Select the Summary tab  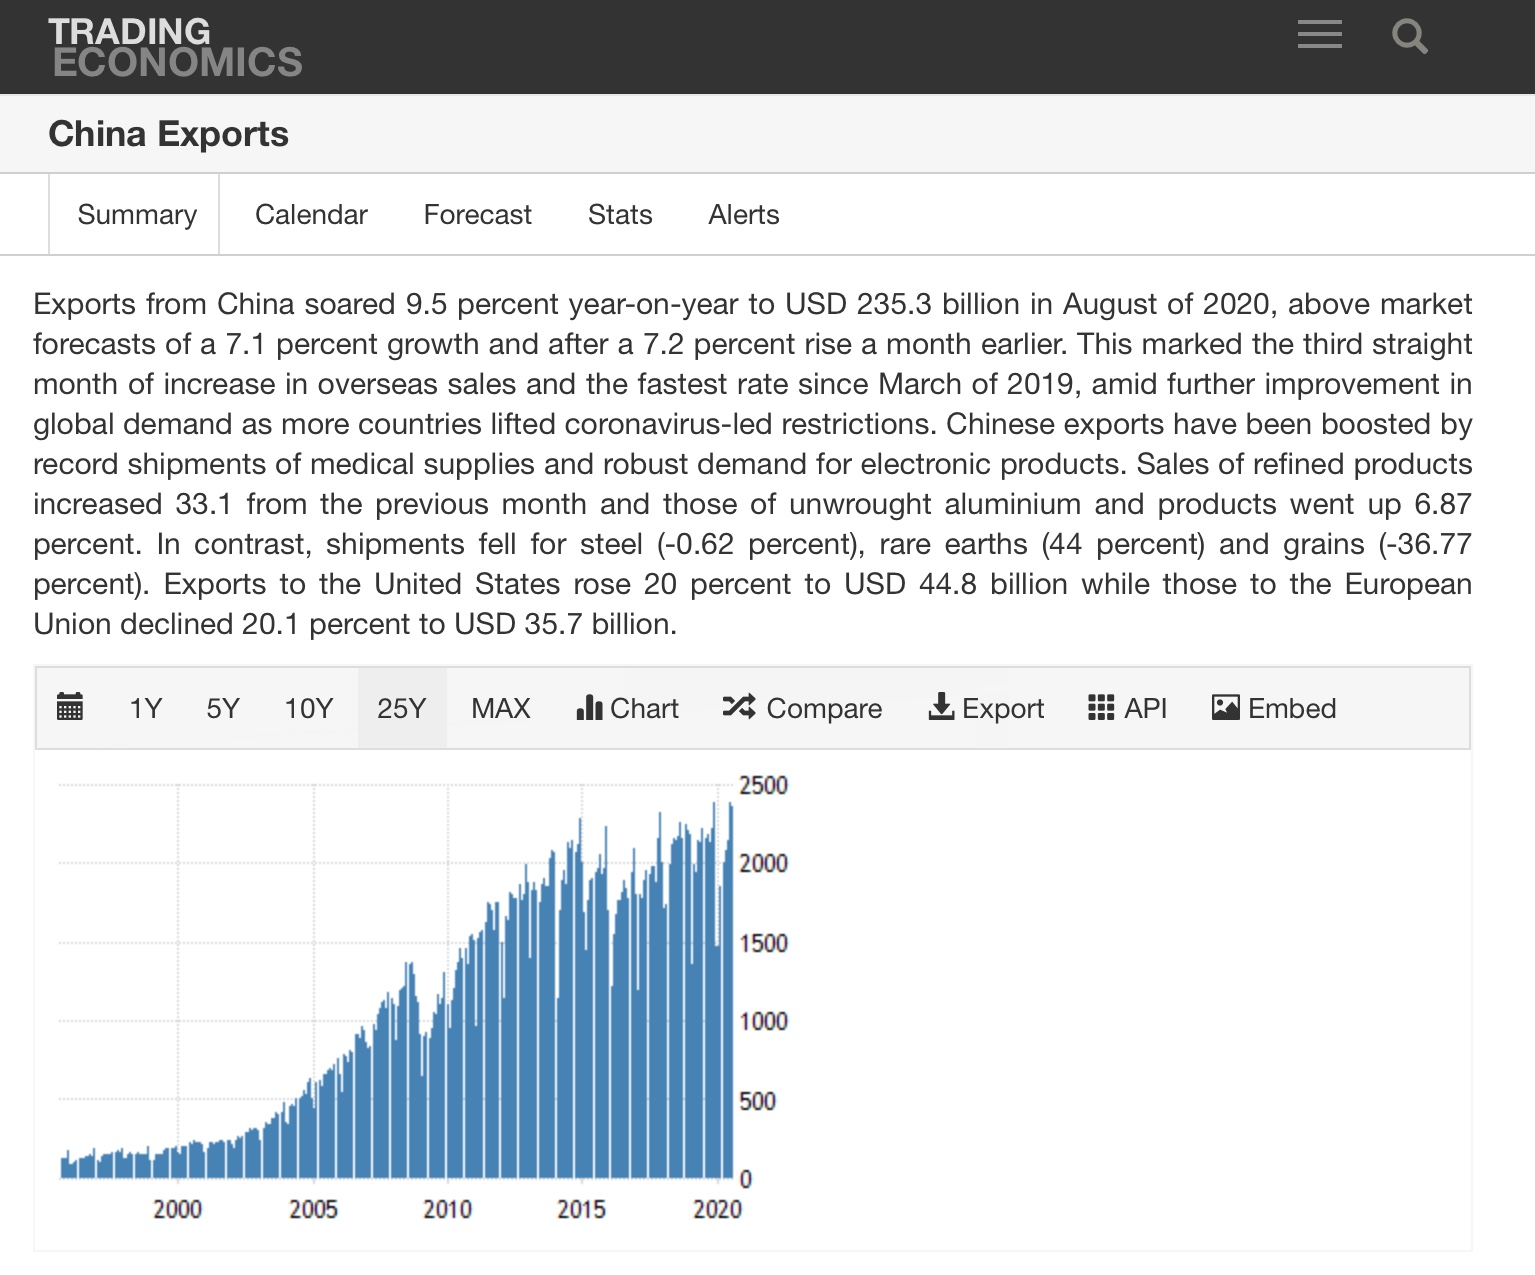137,214
